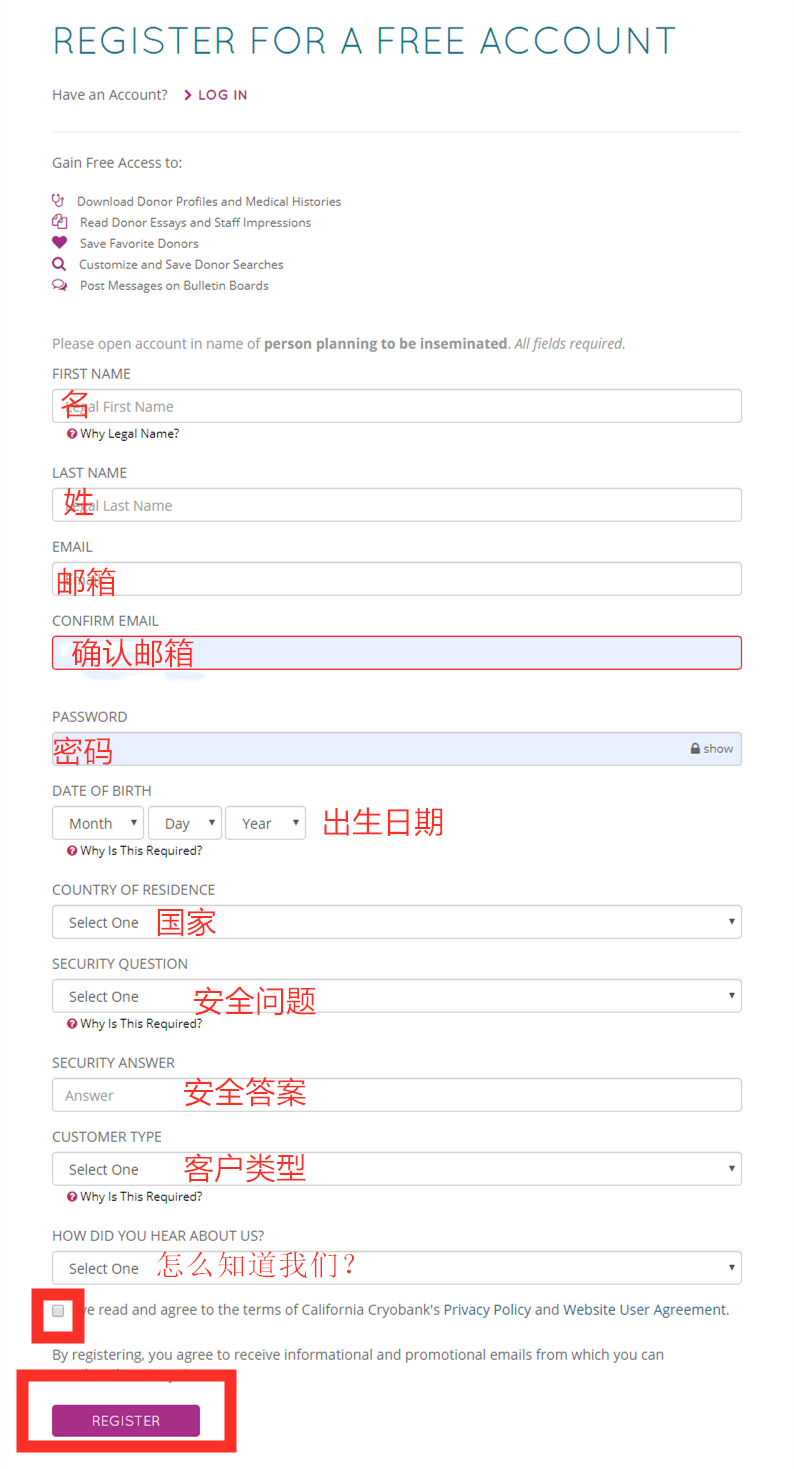Expand the Year dropdown
The width and height of the screenshot is (794, 1469).
[265, 824]
